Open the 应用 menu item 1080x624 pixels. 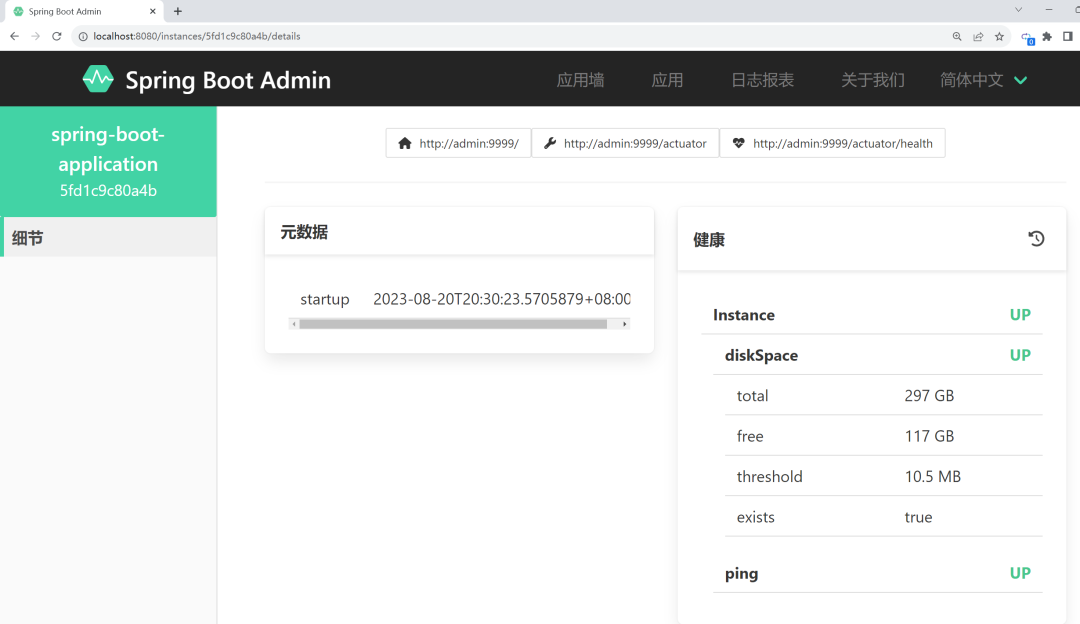pyautogui.click(x=667, y=80)
